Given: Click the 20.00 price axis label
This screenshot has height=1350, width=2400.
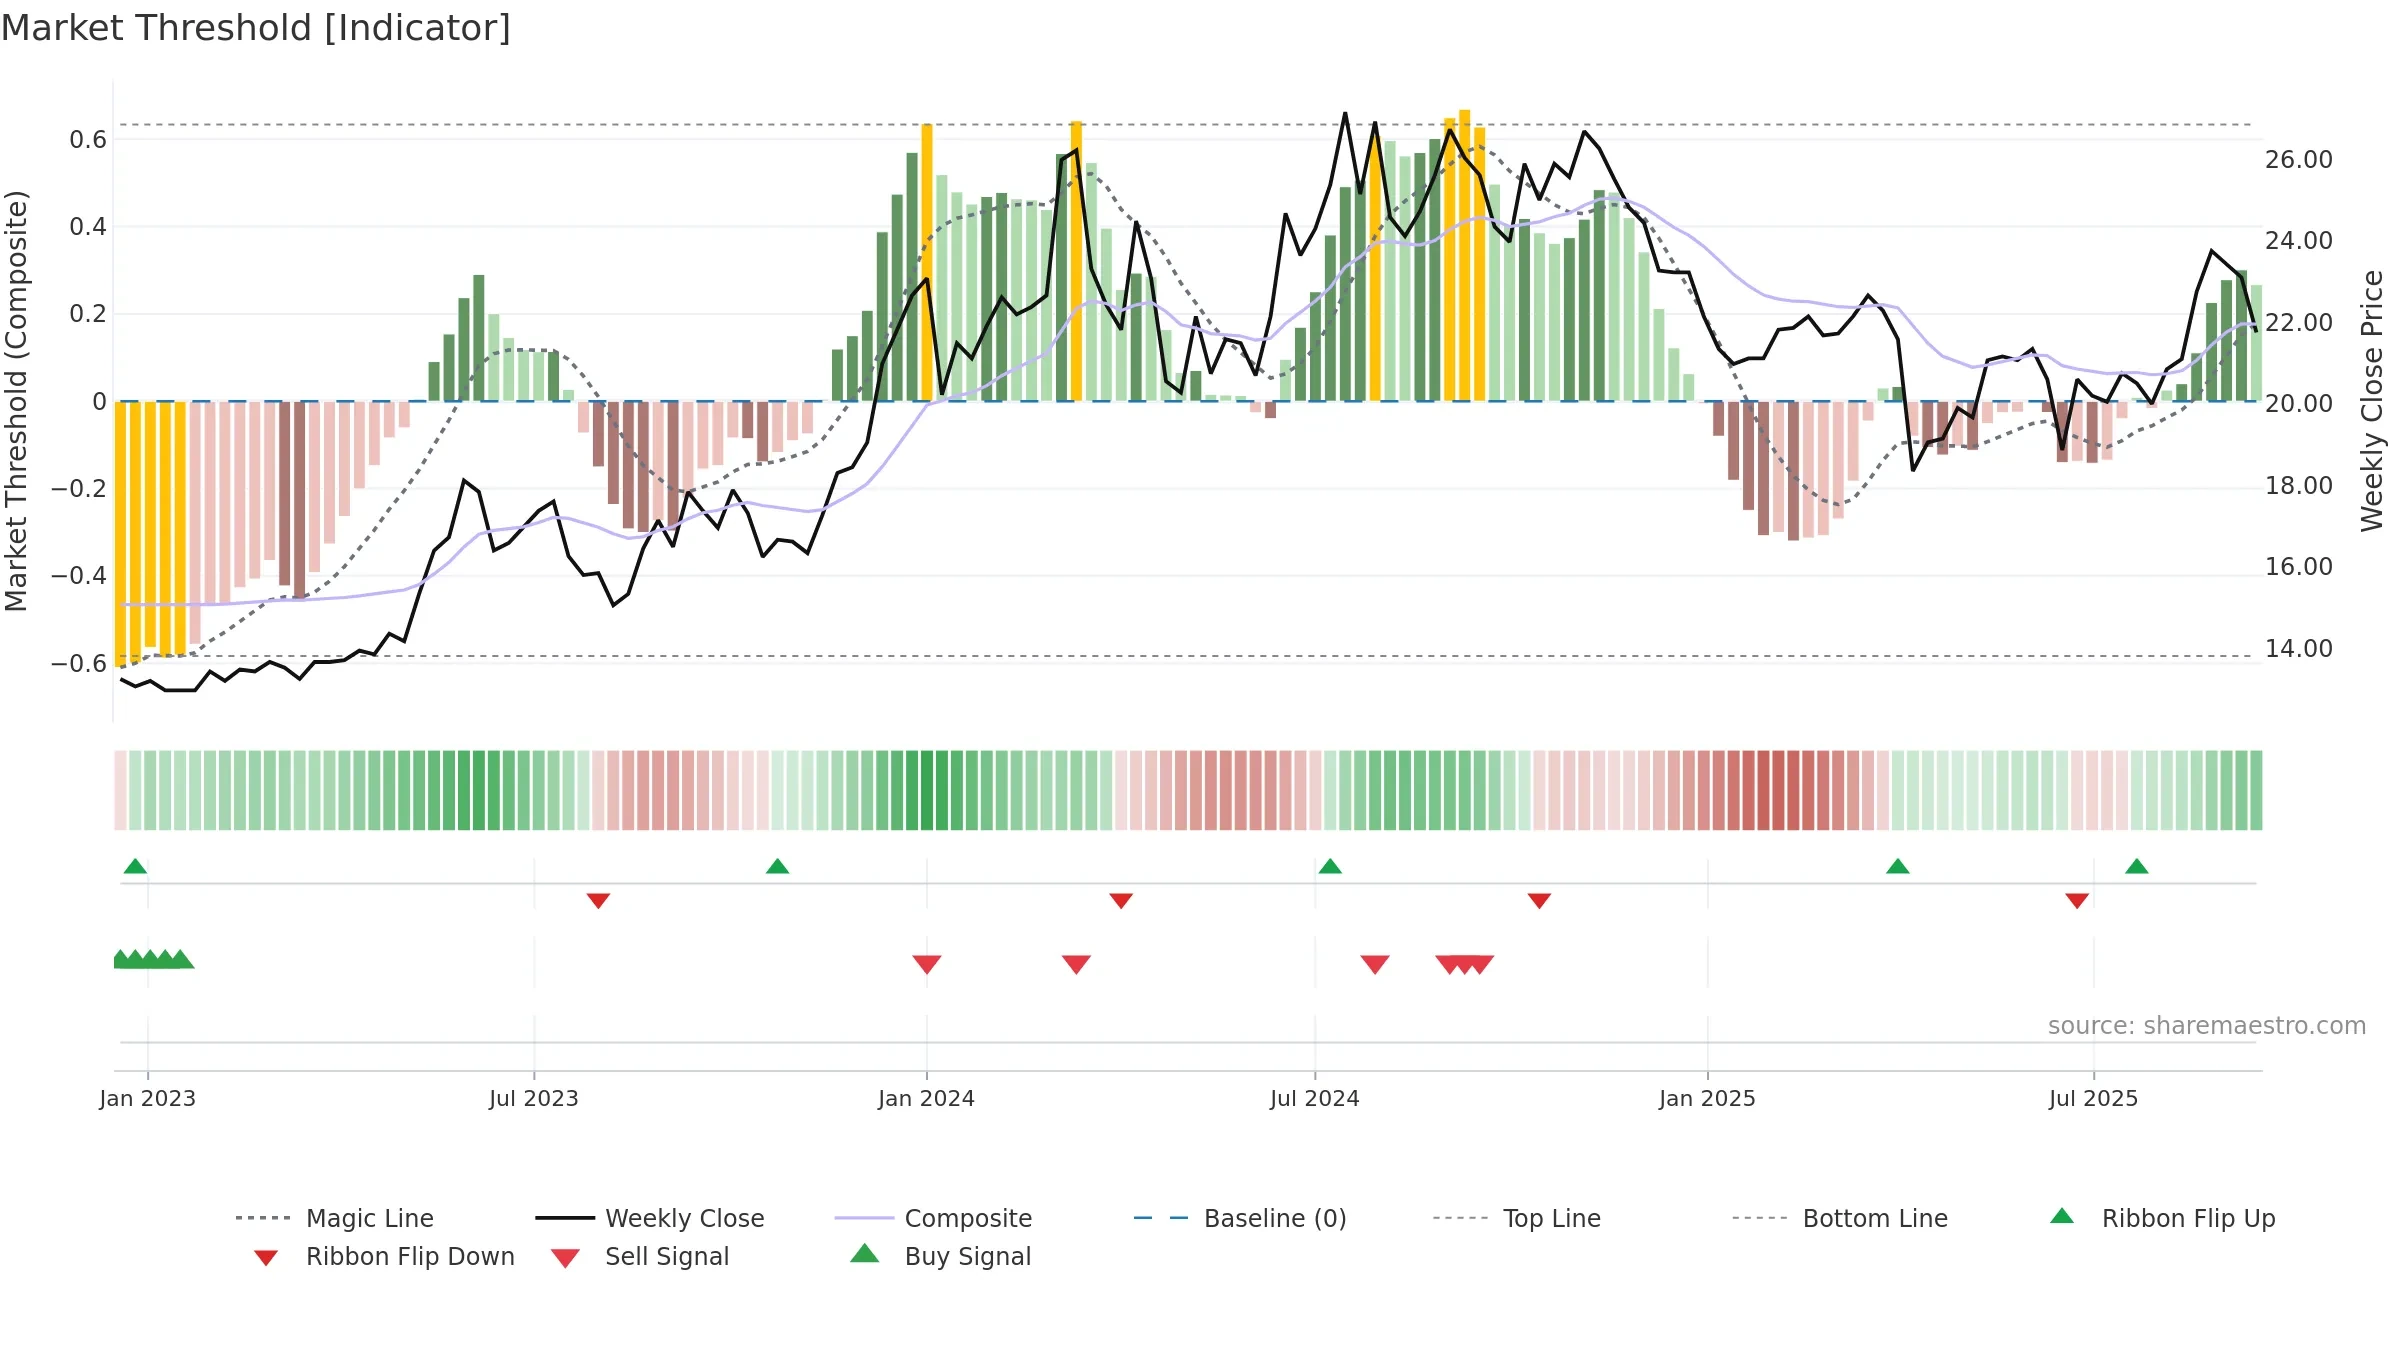Looking at the screenshot, I should [2299, 404].
